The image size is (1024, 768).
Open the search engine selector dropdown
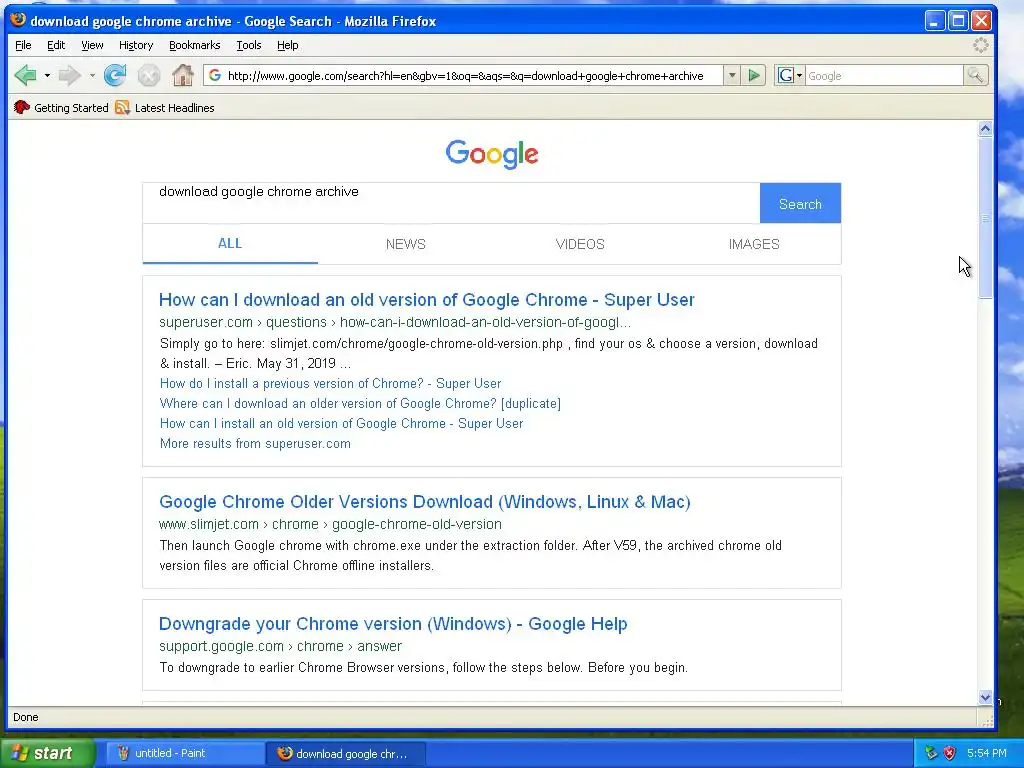(790, 76)
